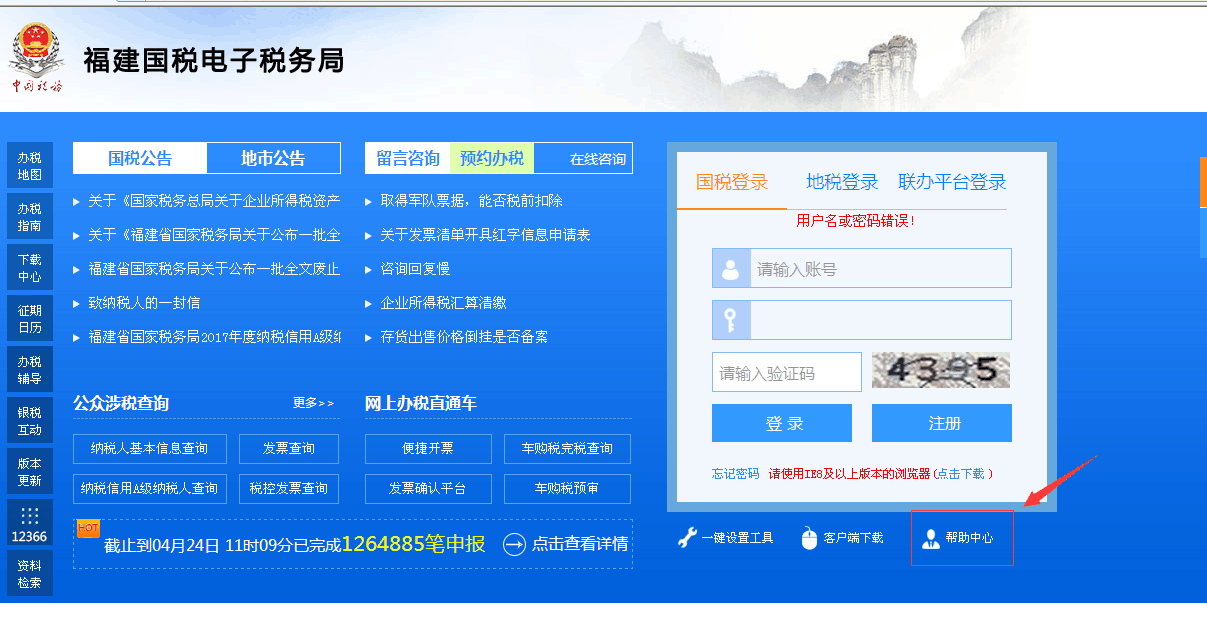
Task: Click the 请输入验证码 captcha input field
Action: pyautogui.click(x=786, y=373)
